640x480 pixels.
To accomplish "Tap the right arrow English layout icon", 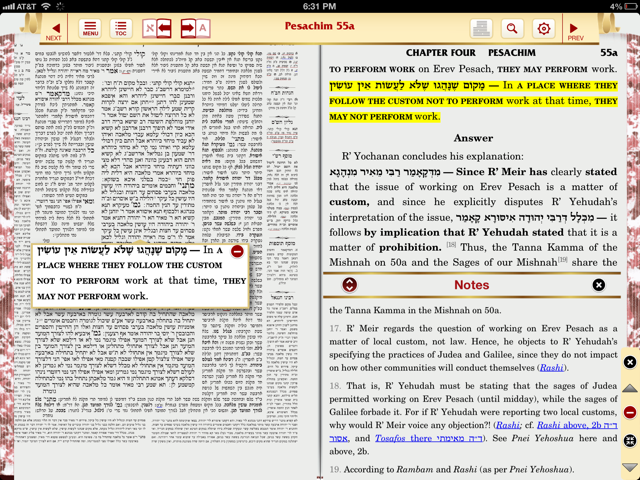I will [194, 29].
